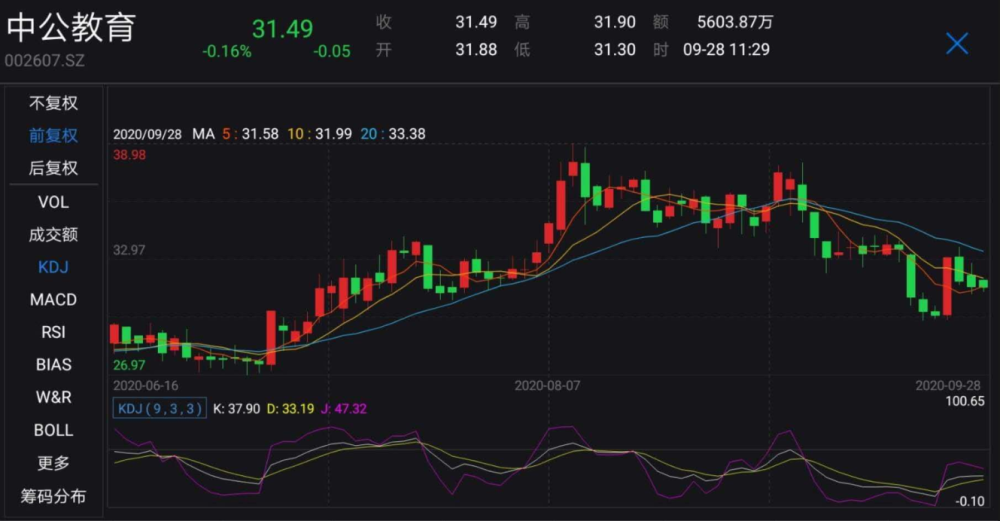Tap the 2020-08-07 date marker
Image resolution: width=1000 pixels, height=521 pixels.
tap(547, 386)
